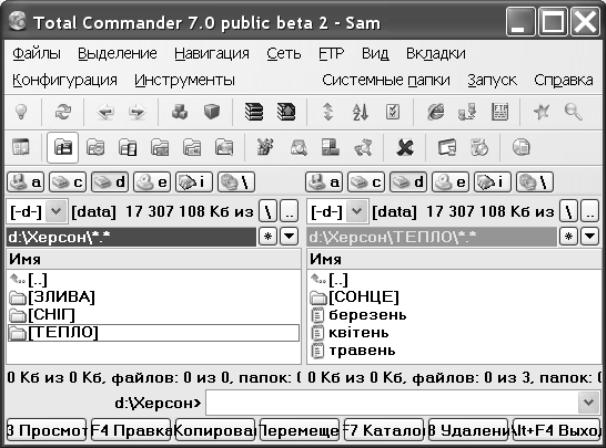Viewport: 606px width, 448px height.
Task: Go back using the left arrow icon
Action: click(x=106, y=112)
